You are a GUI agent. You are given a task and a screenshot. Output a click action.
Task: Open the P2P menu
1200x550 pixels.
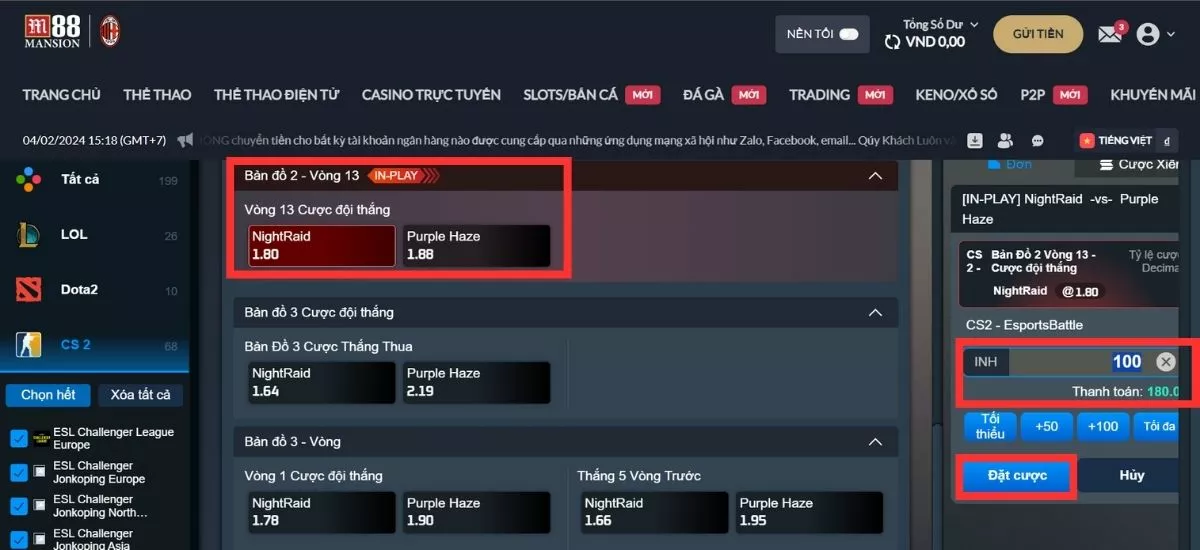click(1033, 95)
